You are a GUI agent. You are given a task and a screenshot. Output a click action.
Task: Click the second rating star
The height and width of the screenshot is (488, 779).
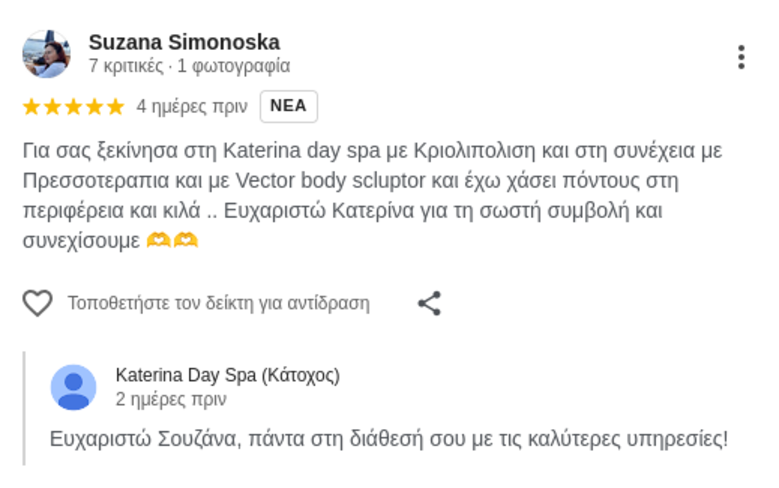point(52,106)
